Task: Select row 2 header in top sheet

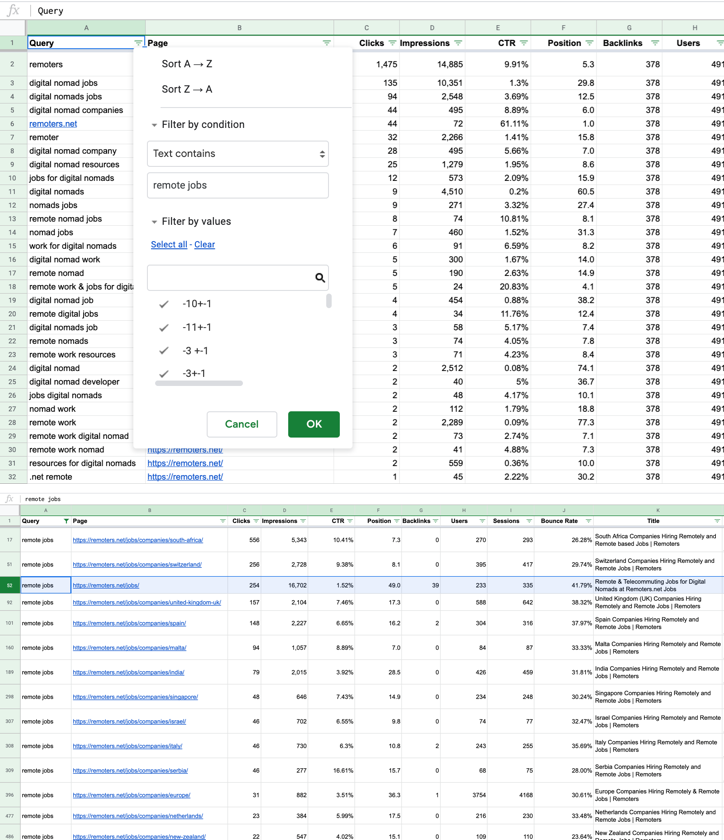Action: [12, 64]
